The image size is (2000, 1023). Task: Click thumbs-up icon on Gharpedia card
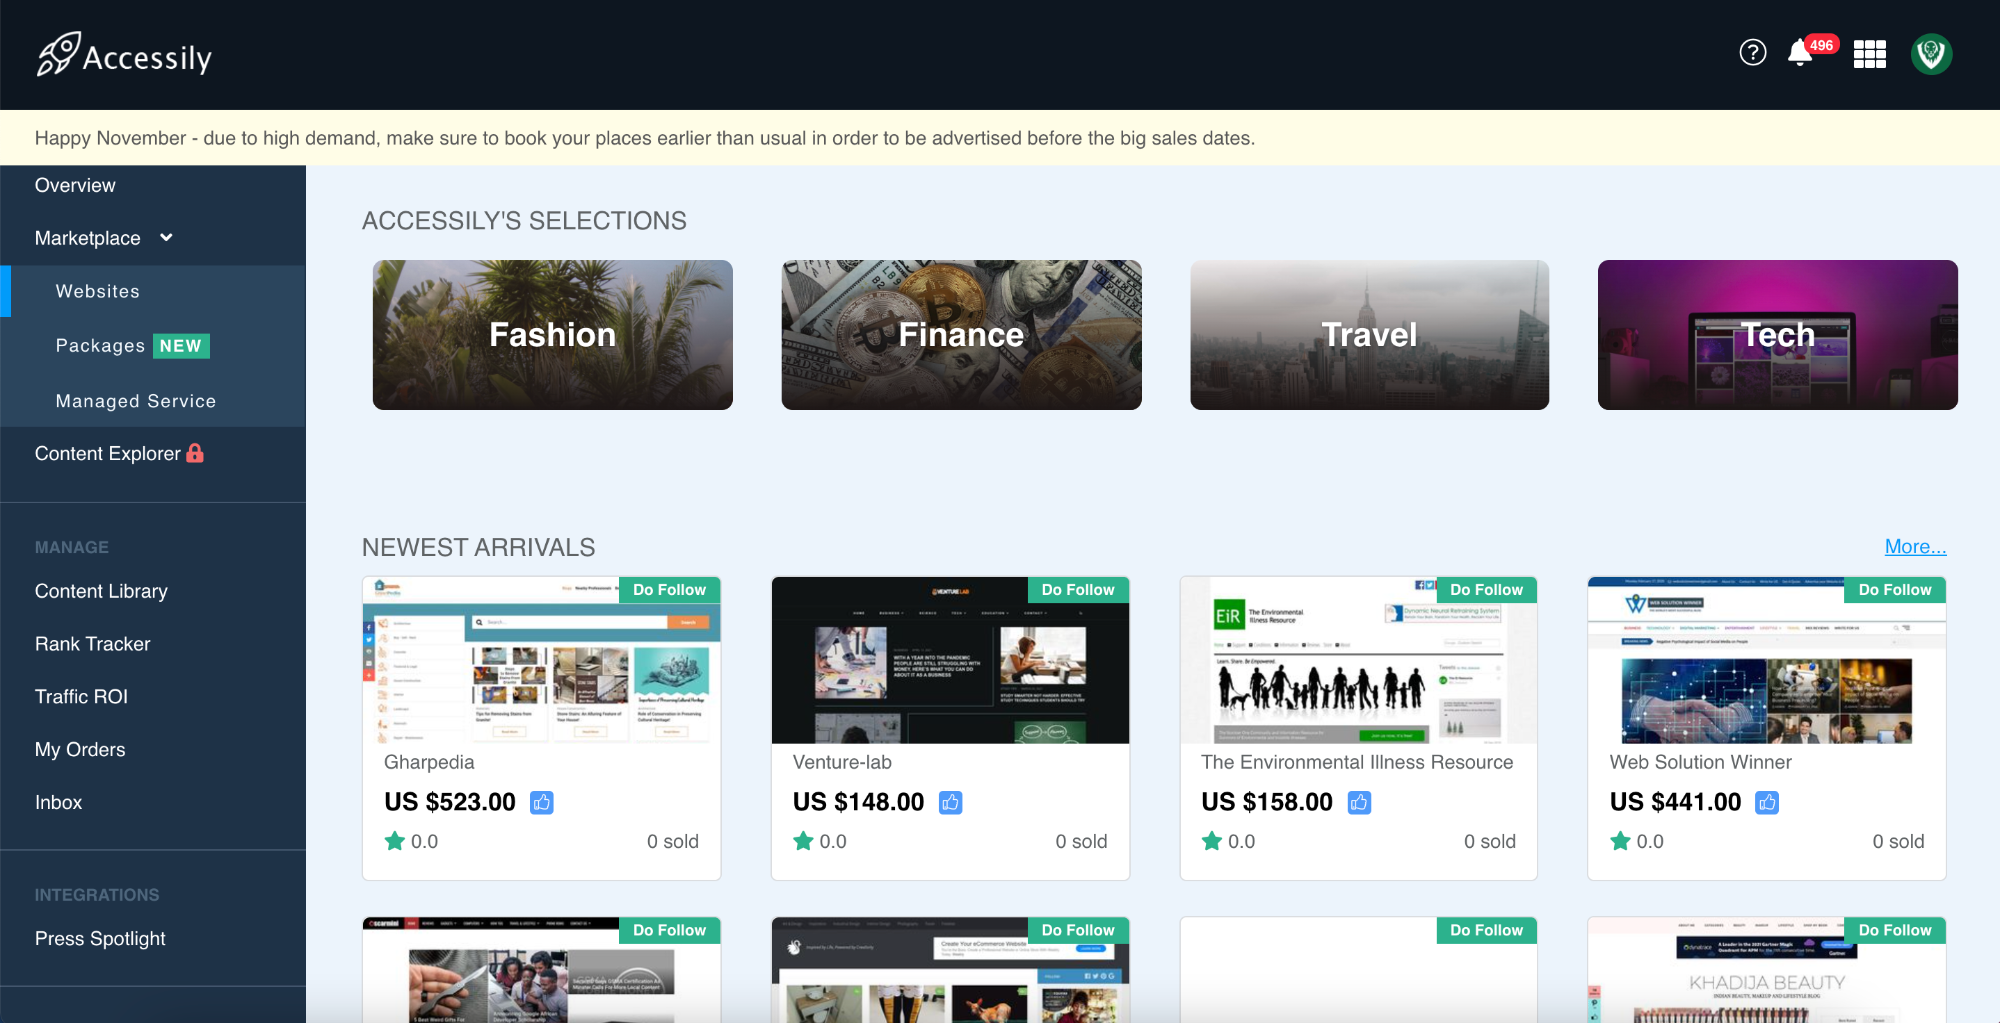point(541,802)
